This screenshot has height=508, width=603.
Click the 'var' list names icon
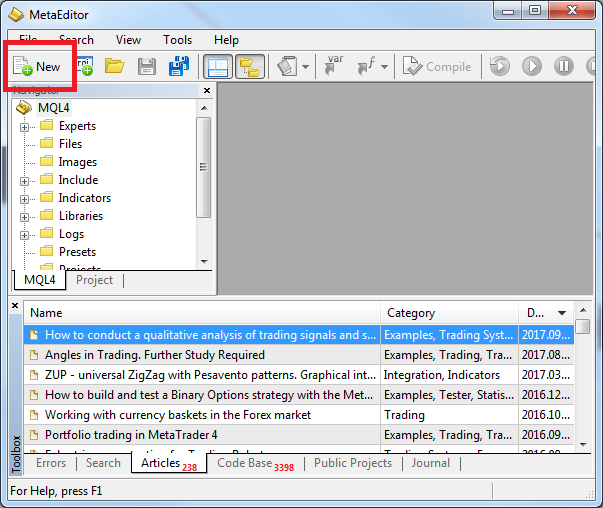click(334, 65)
